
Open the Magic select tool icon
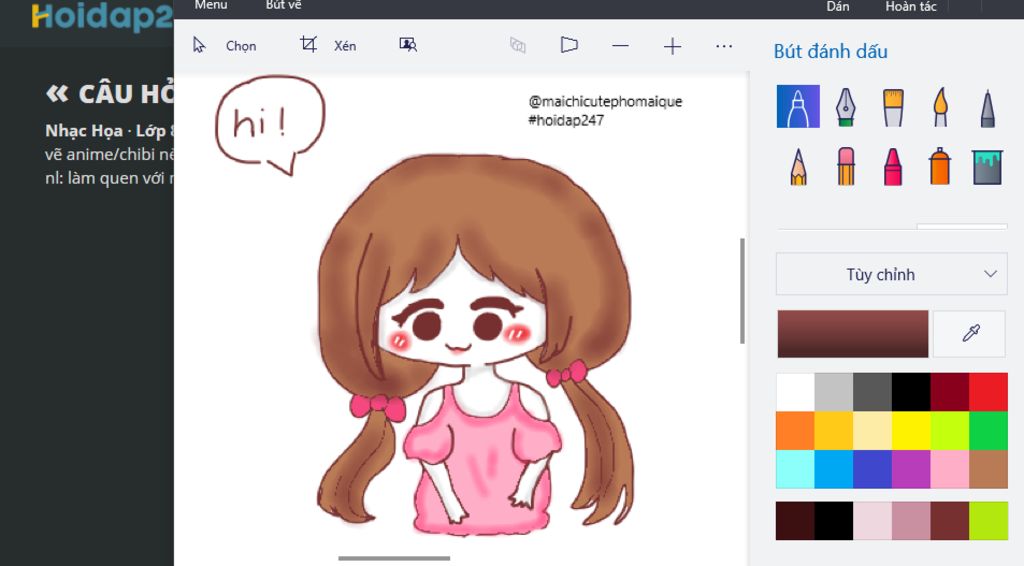(408, 45)
